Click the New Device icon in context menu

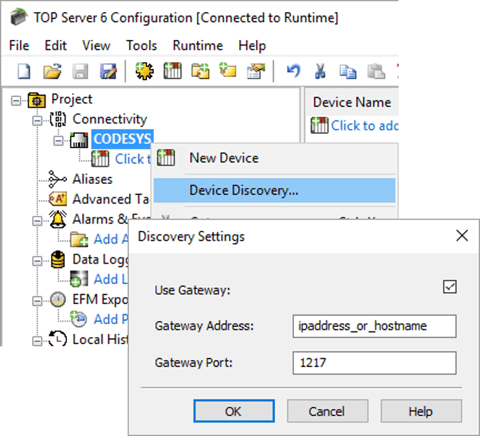[x=166, y=158]
